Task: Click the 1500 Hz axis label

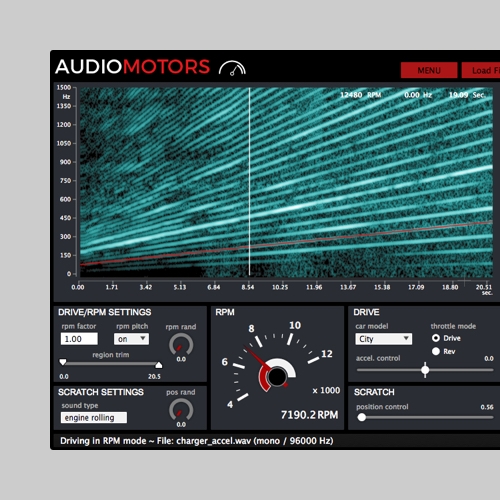Action: 64,87
